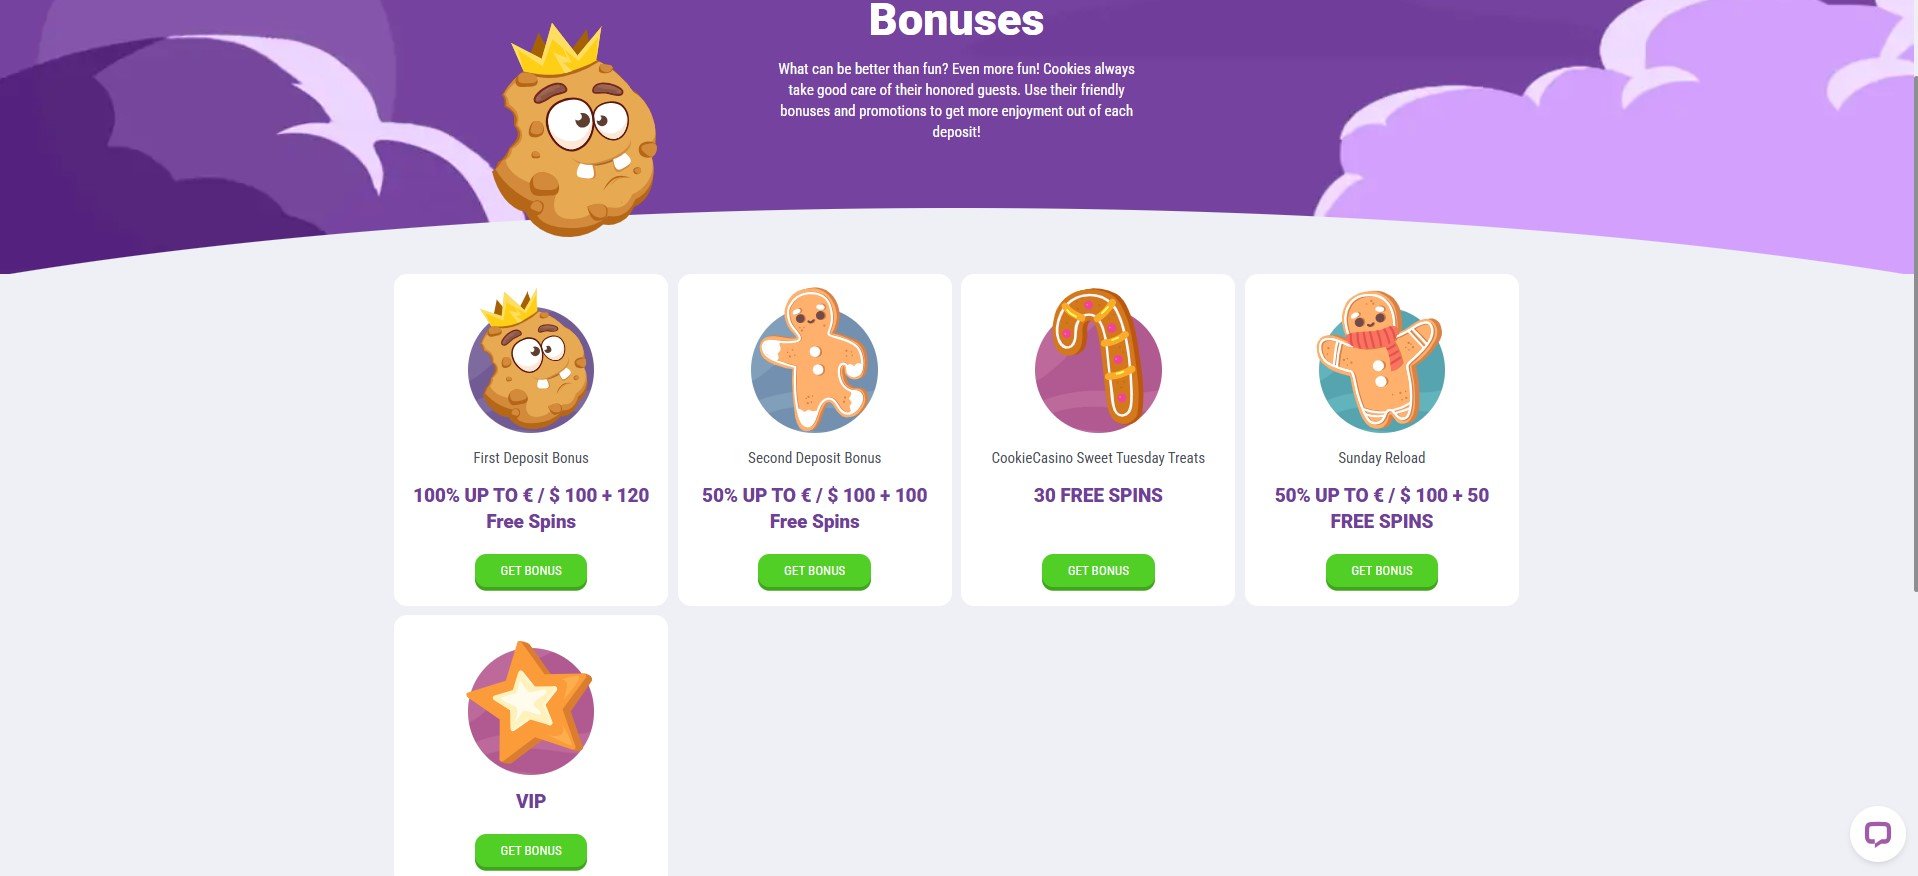
Task: Click the CookieCasino Sweet Tuesday Treats title
Action: 1098,458
